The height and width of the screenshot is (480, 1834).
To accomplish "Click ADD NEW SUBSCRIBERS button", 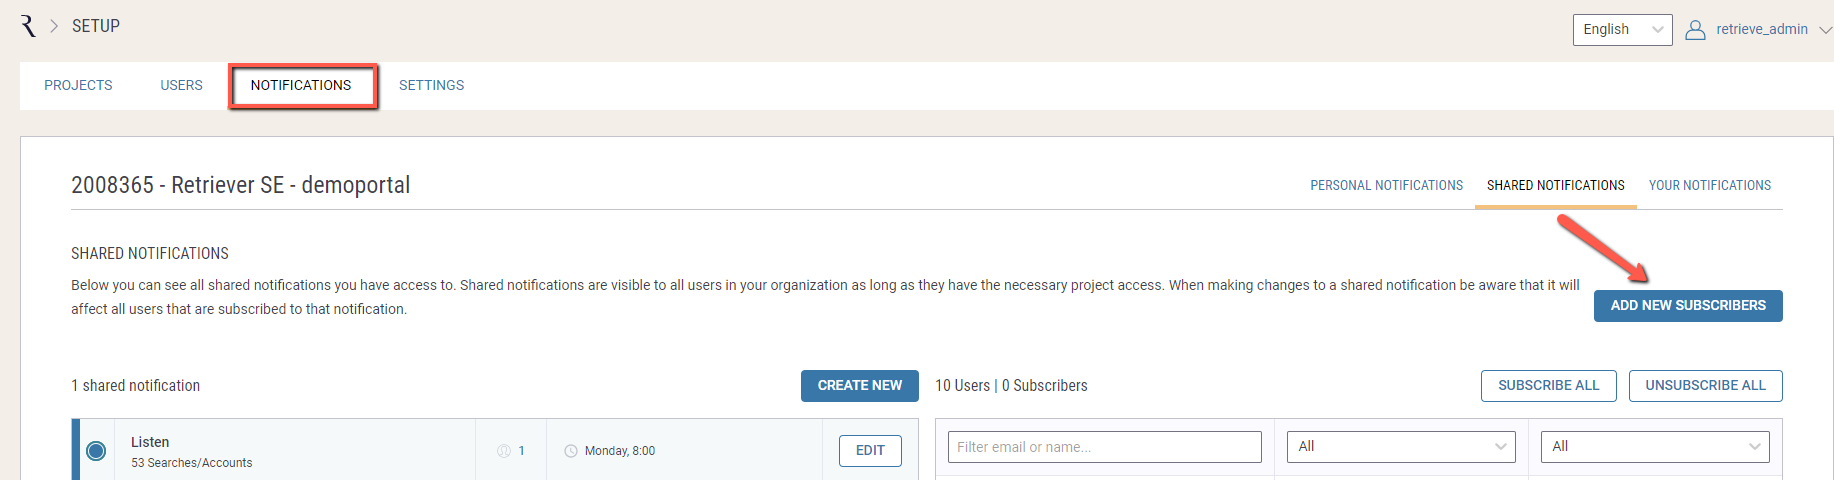I will (x=1688, y=306).
